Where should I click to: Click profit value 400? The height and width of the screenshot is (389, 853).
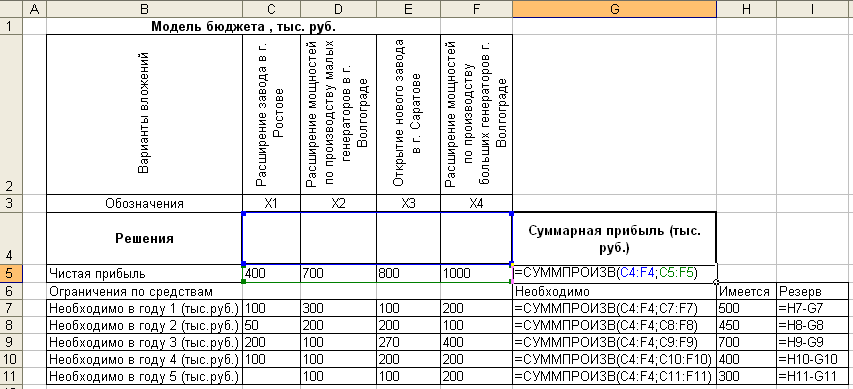[x=271, y=273]
